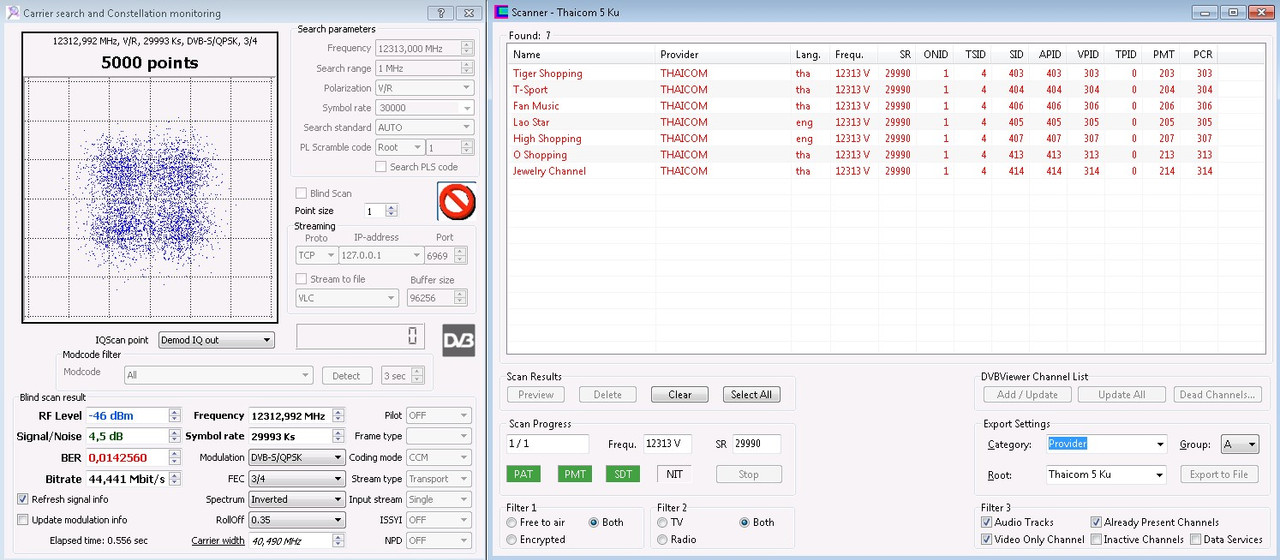Click the Detect modcode button

click(x=347, y=375)
